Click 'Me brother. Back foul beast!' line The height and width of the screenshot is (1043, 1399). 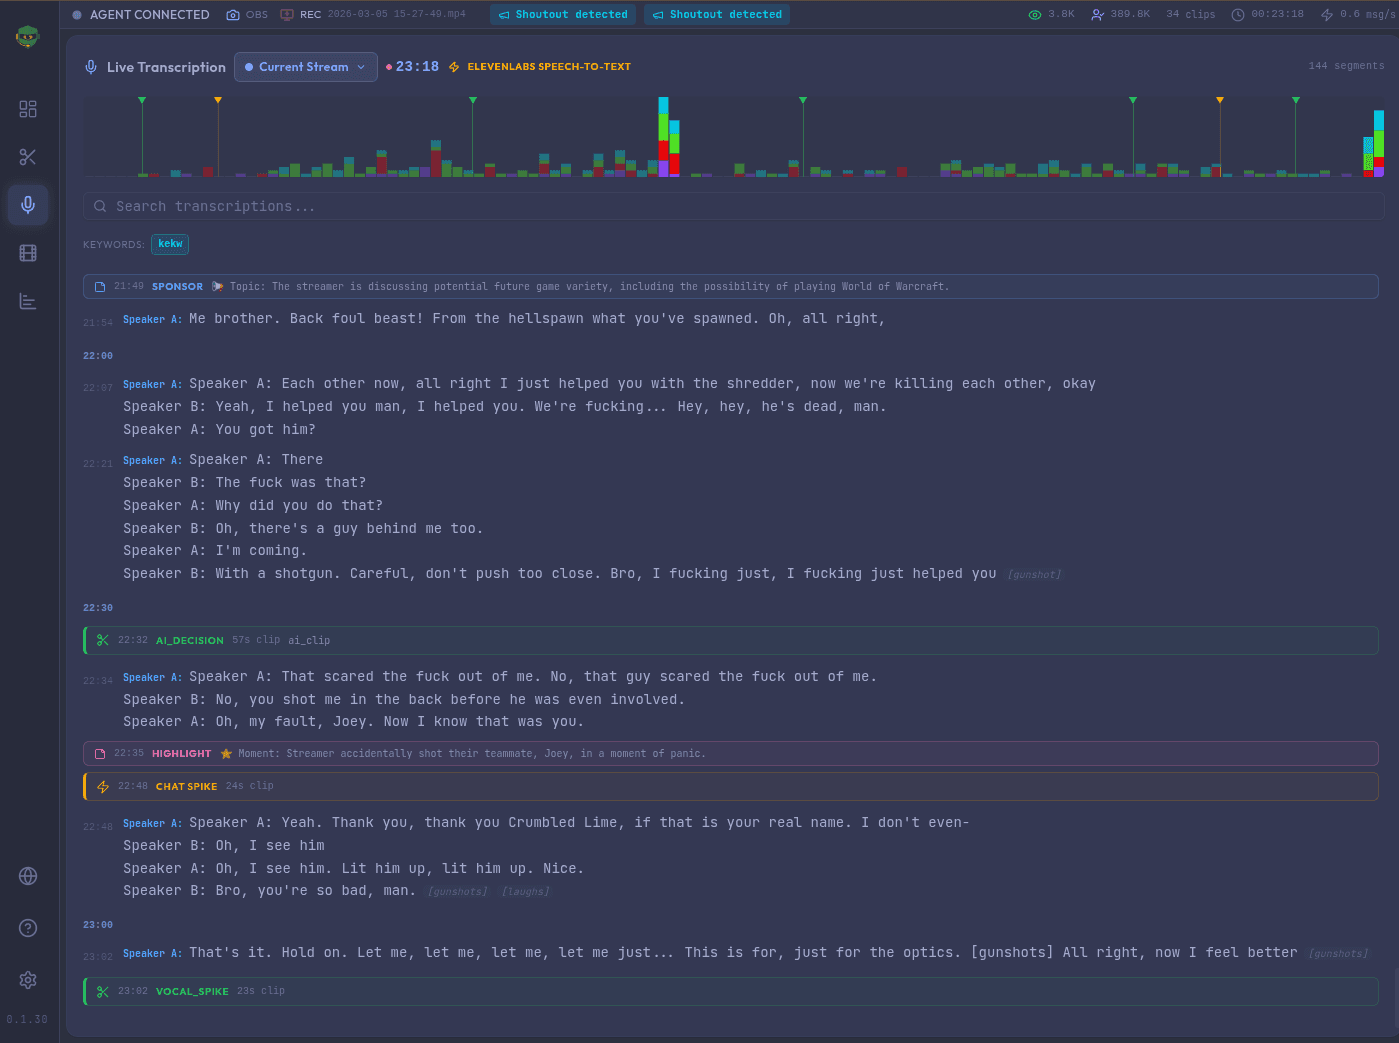click(x=537, y=319)
